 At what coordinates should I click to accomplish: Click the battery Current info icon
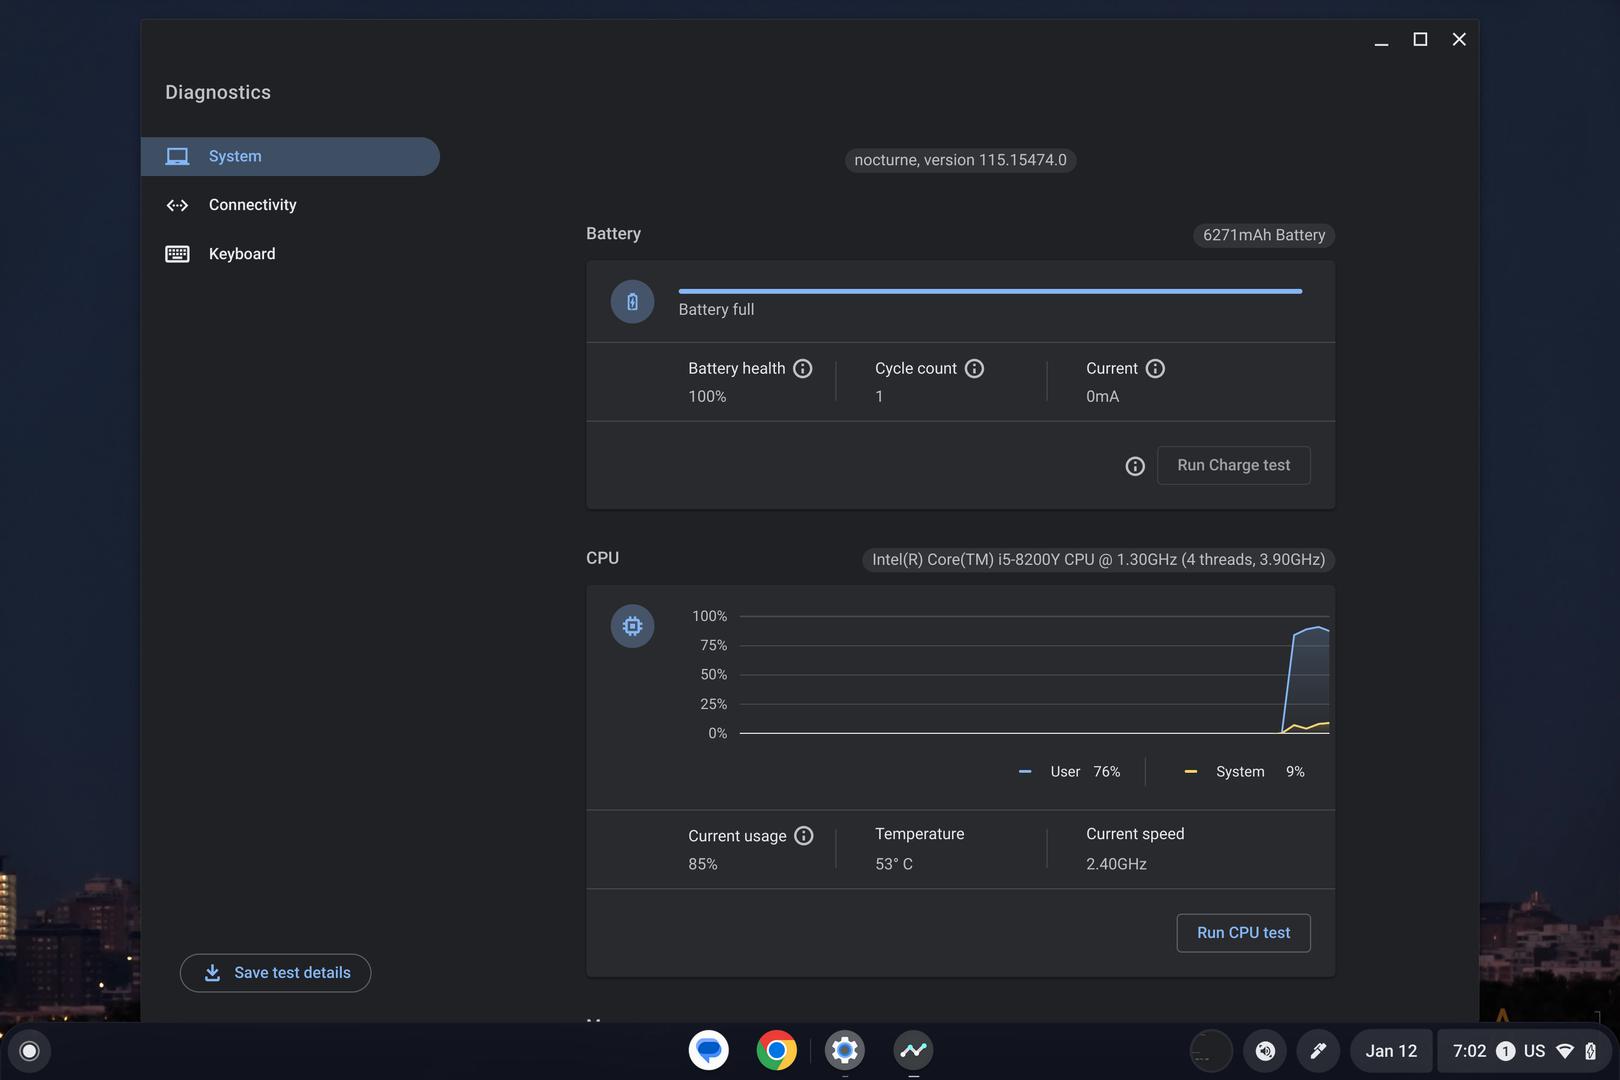[x=1155, y=369]
